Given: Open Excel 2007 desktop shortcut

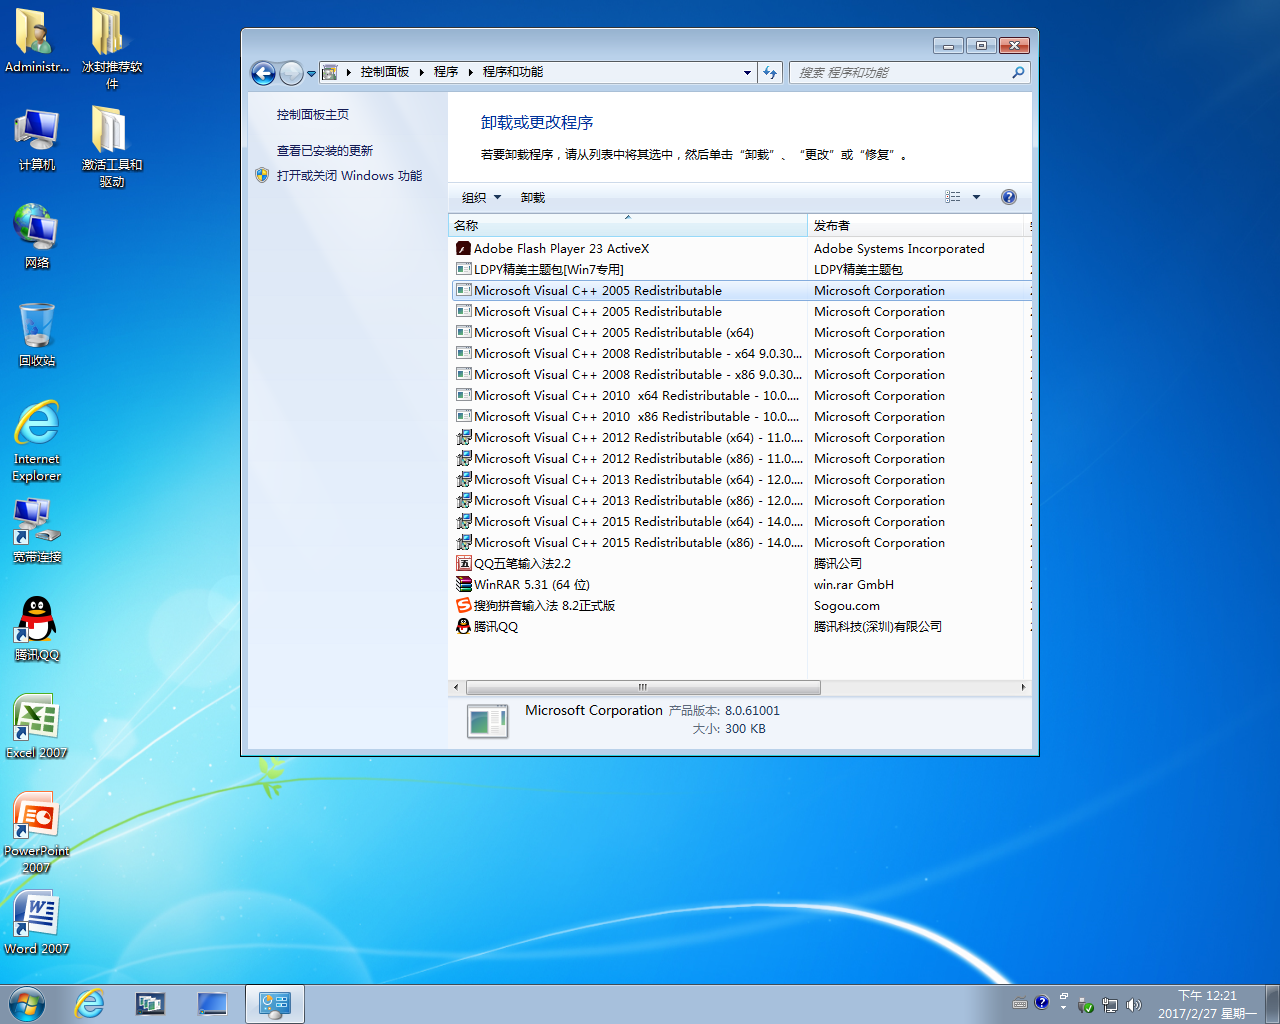Looking at the screenshot, I should [x=37, y=727].
